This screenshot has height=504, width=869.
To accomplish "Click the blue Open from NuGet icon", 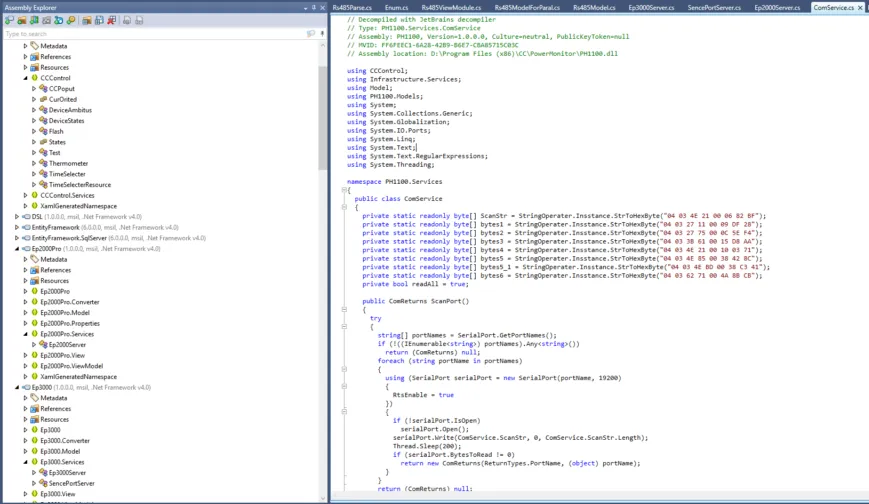I will pyautogui.click(x=58, y=21).
